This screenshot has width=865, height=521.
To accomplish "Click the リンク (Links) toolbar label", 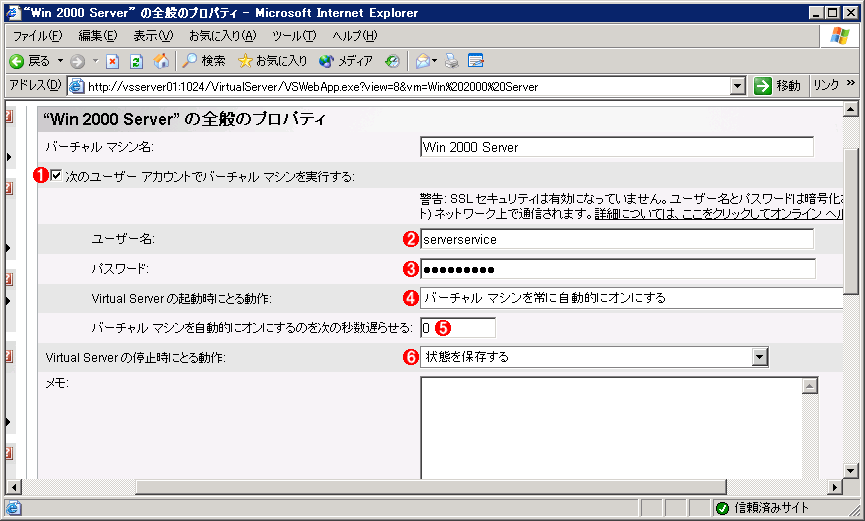I will pyautogui.click(x=825, y=86).
